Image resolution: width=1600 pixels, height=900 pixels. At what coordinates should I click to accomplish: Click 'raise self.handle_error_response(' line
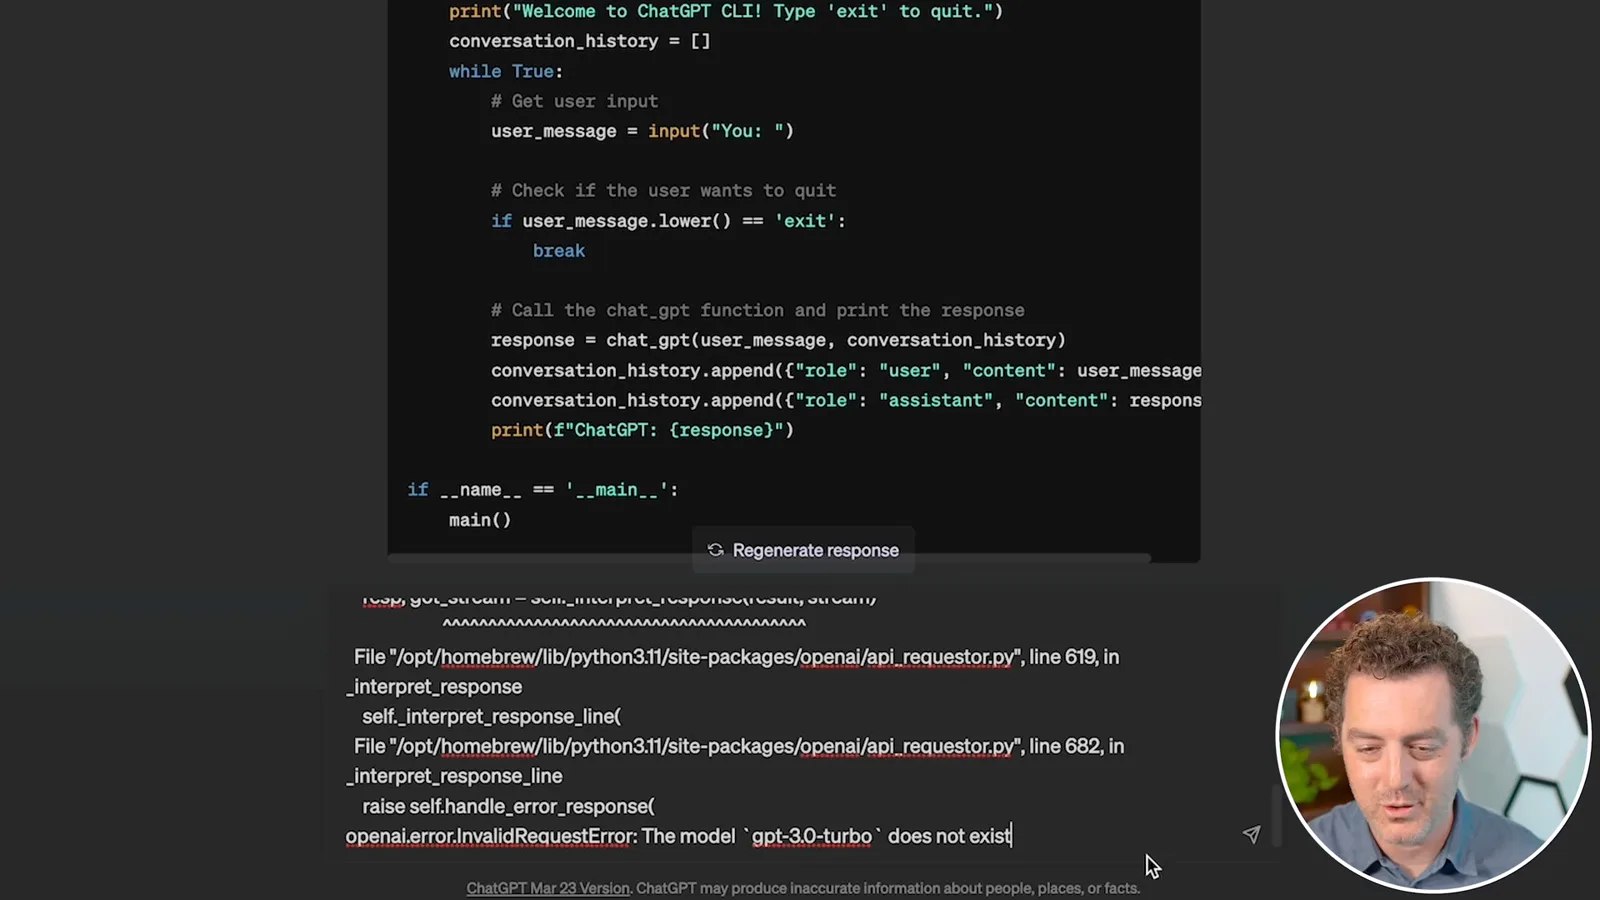coord(508,806)
